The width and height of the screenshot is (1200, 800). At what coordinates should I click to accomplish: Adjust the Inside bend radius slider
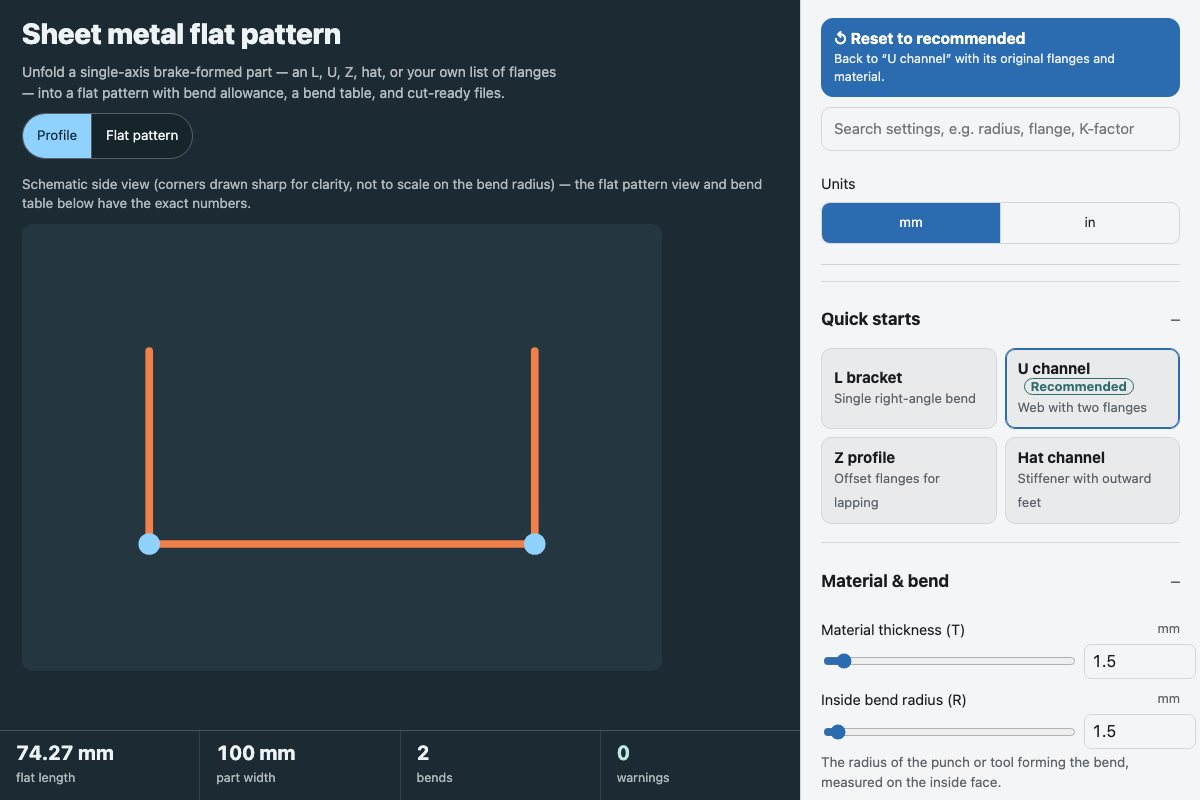coord(948,731)
